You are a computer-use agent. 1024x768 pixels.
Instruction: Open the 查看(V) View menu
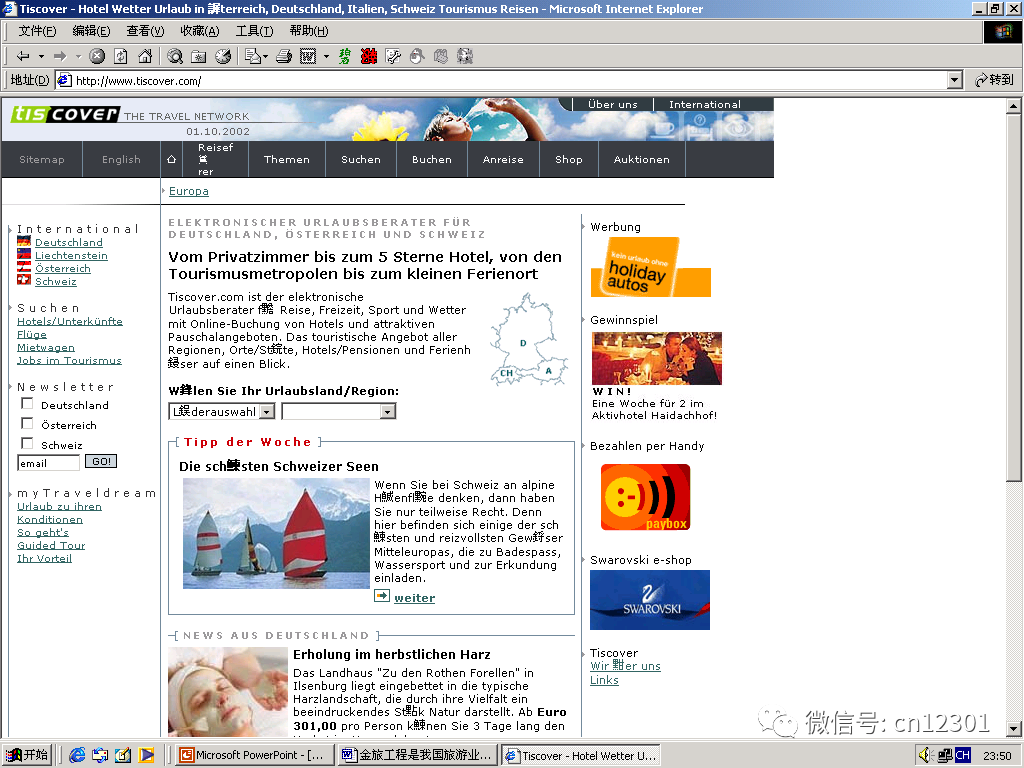(146, 31)
